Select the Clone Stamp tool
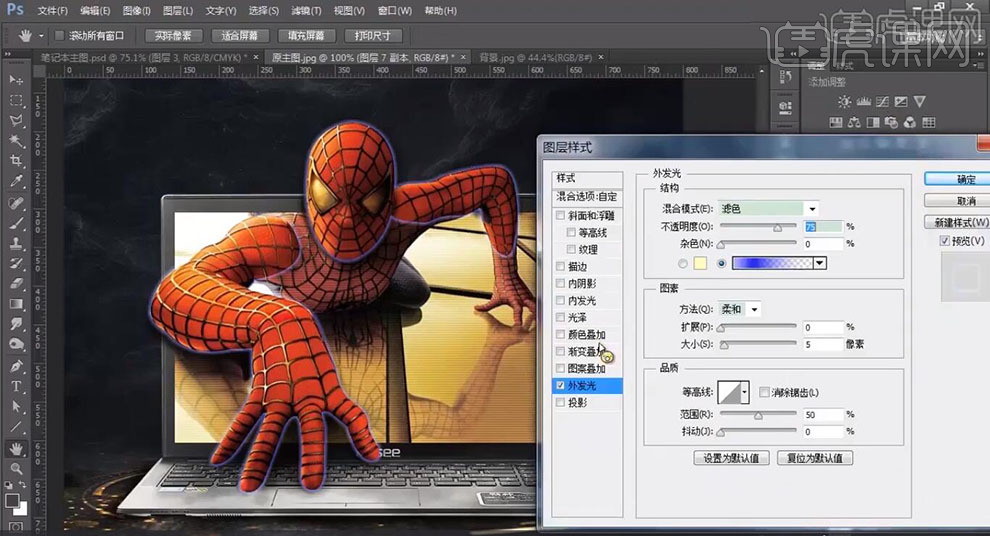The height and width of the screenshot is (536, 990). point(16,243)
